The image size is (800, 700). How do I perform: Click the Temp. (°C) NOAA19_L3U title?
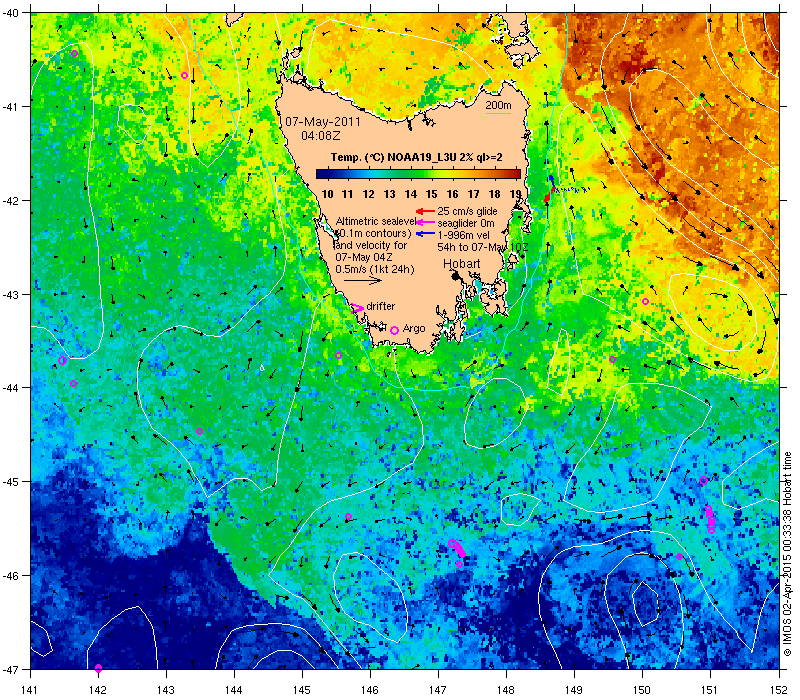[x=416, y=157]
